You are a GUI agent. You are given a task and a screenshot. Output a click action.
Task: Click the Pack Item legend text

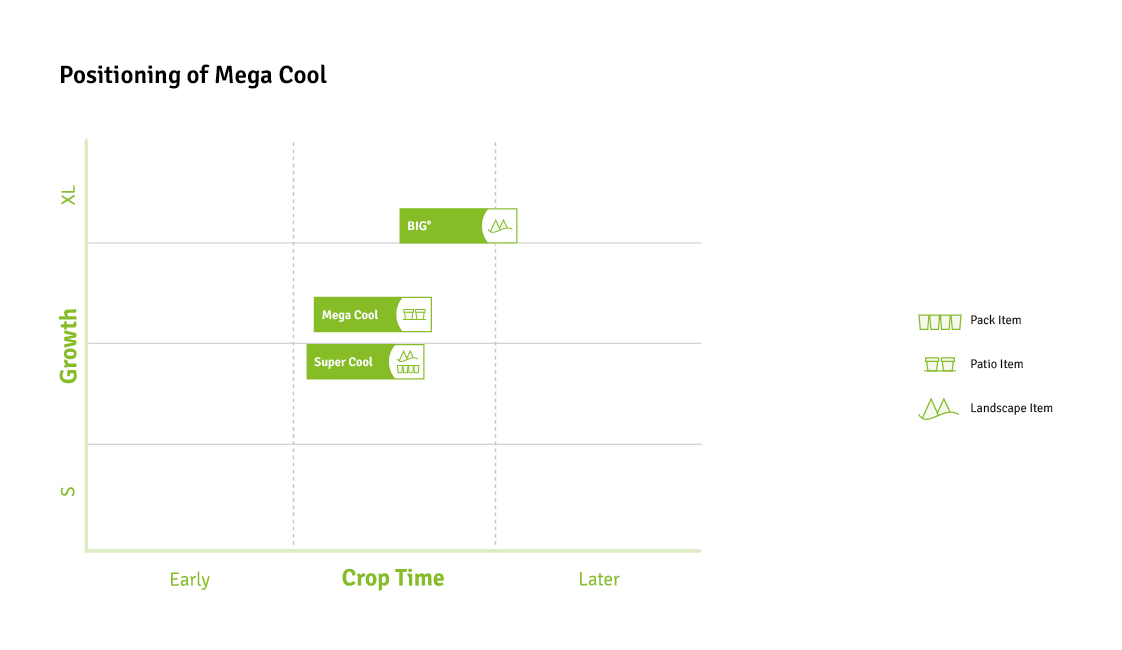click(995, 320)
